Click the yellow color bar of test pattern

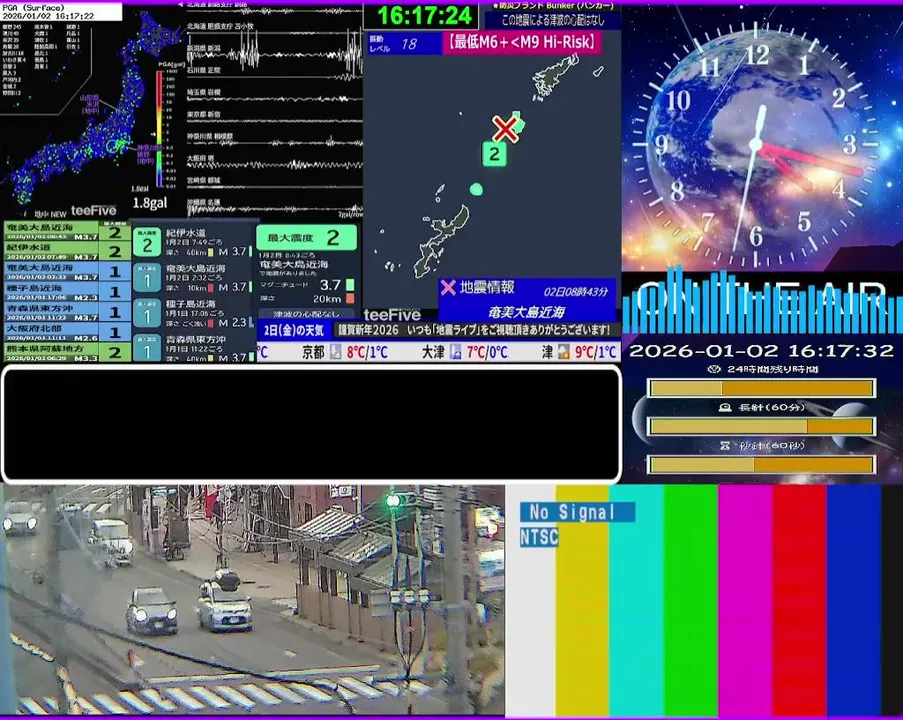pyautogui.click(x=582, y=600)
